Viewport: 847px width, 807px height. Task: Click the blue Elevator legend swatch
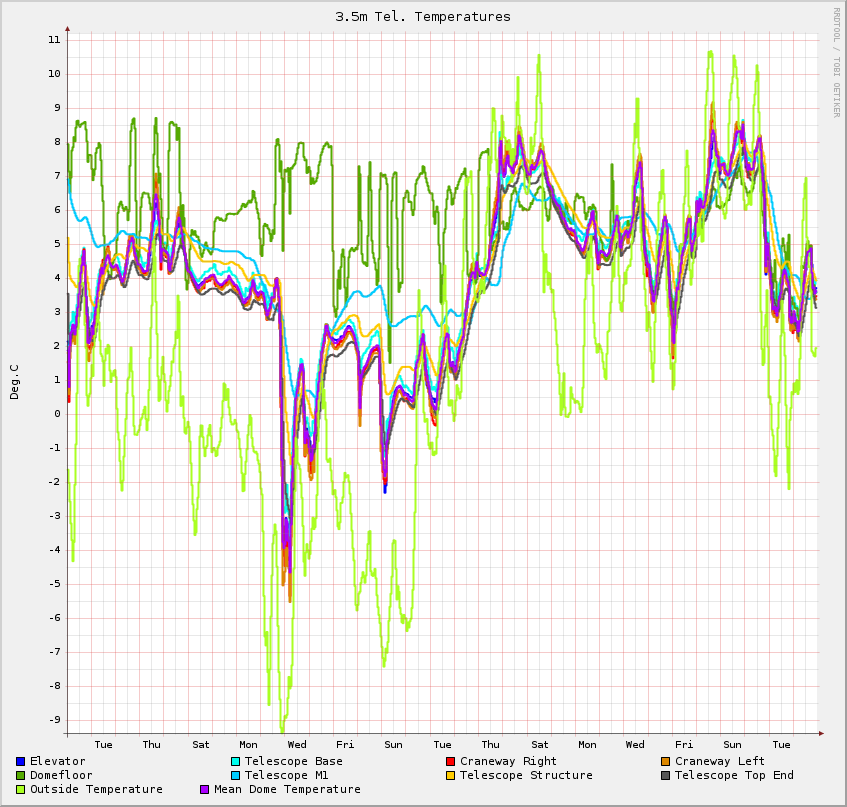point(20,762)
